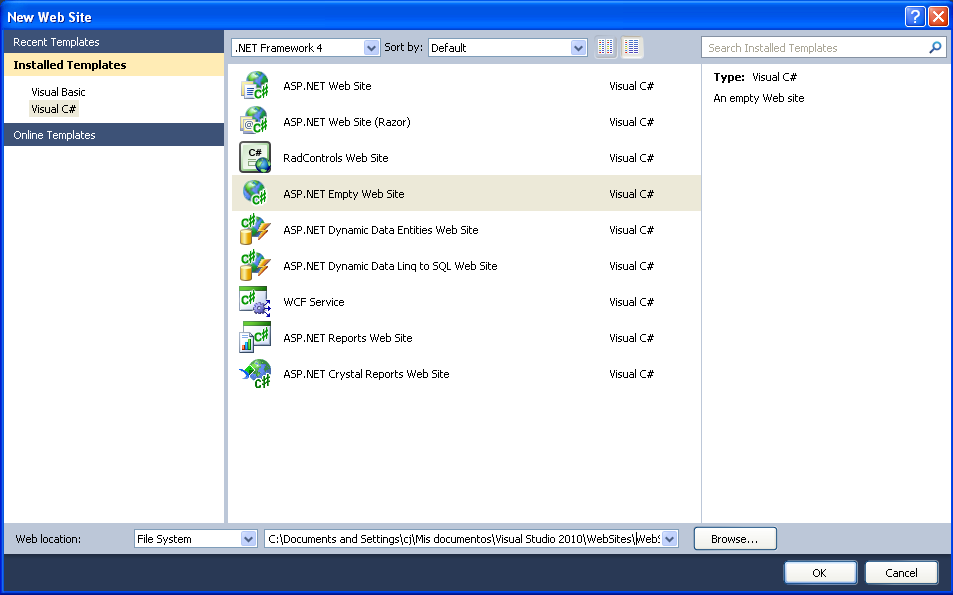
Task: Open the Sort by dropdown
Action: (x=578, y=47)
